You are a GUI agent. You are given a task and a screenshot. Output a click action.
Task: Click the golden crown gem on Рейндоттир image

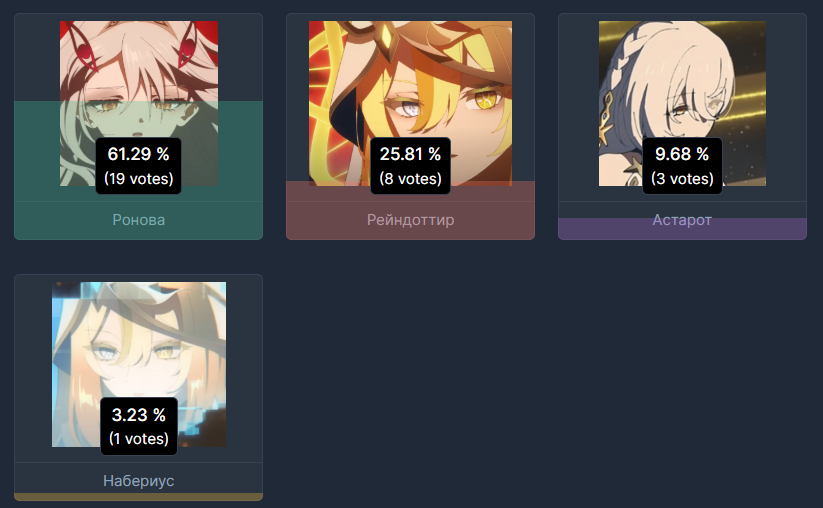[387, 35]
